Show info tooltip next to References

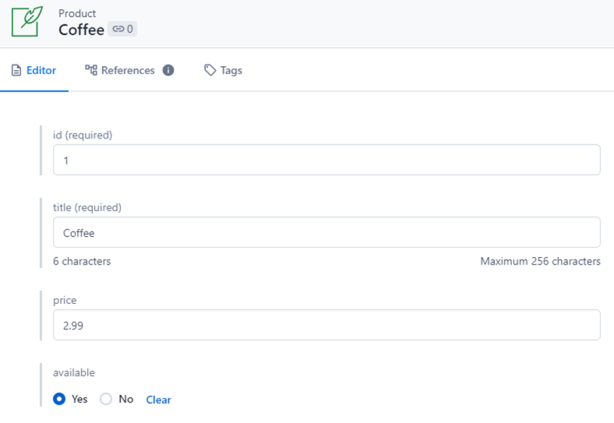tap(168, 70)
